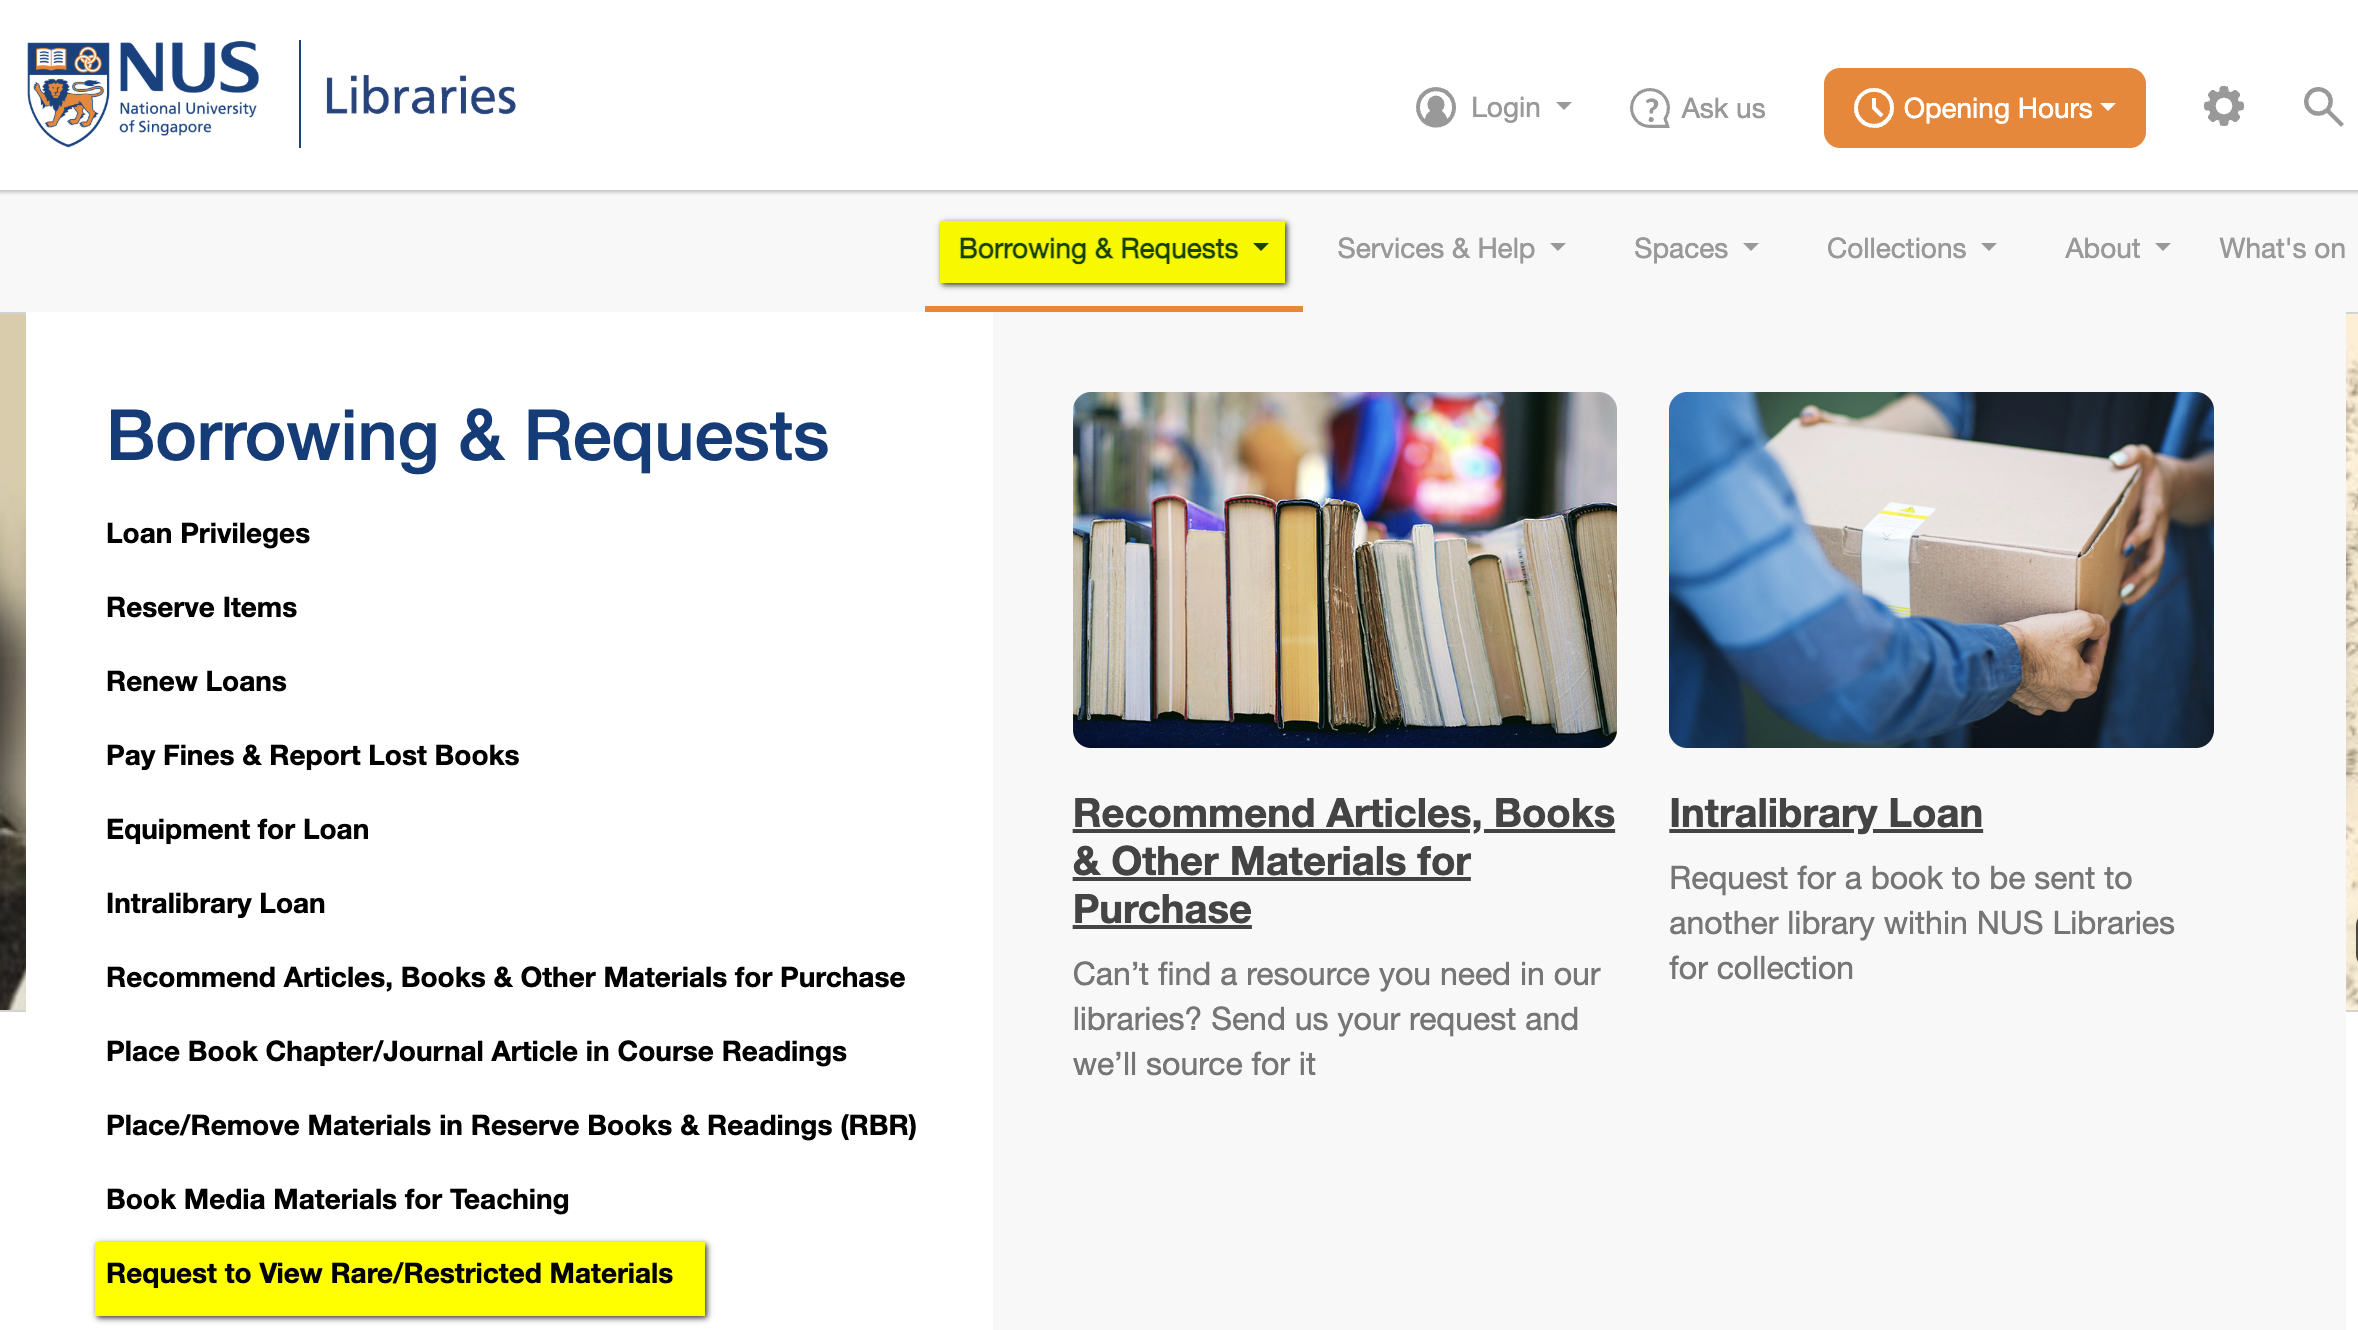Open the underlined Intralibrary Loan heading link
Viewport: 2358px width, 1330px height.
pos(1825,813)
